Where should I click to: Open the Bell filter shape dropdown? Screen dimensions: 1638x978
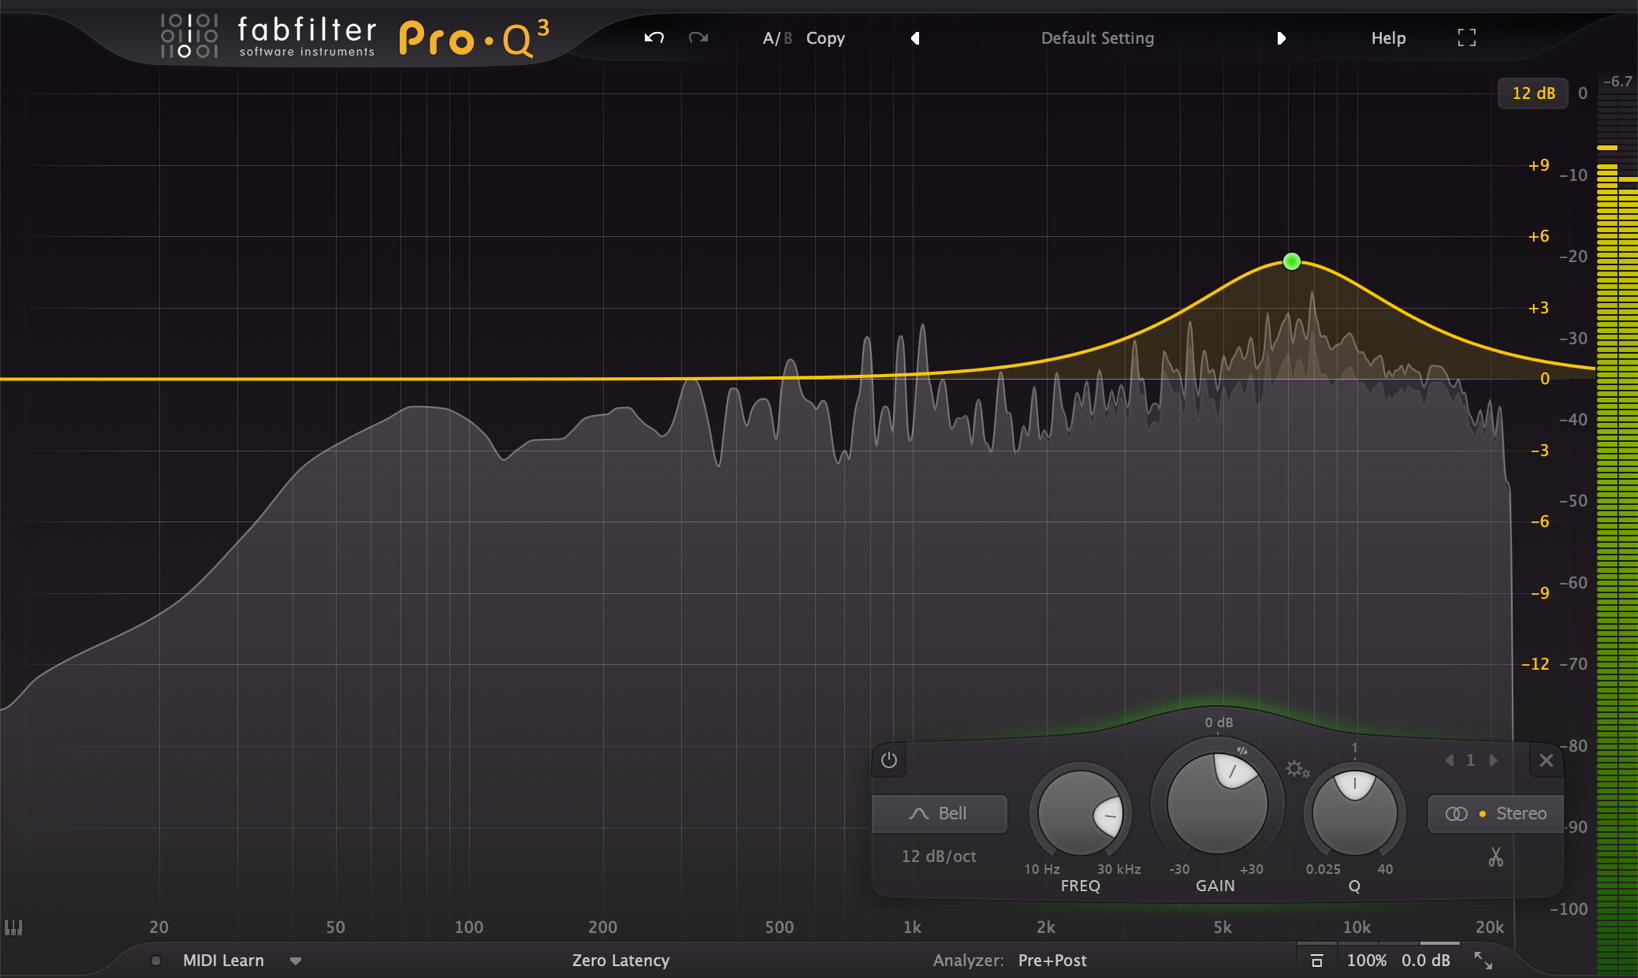(939, 813)
